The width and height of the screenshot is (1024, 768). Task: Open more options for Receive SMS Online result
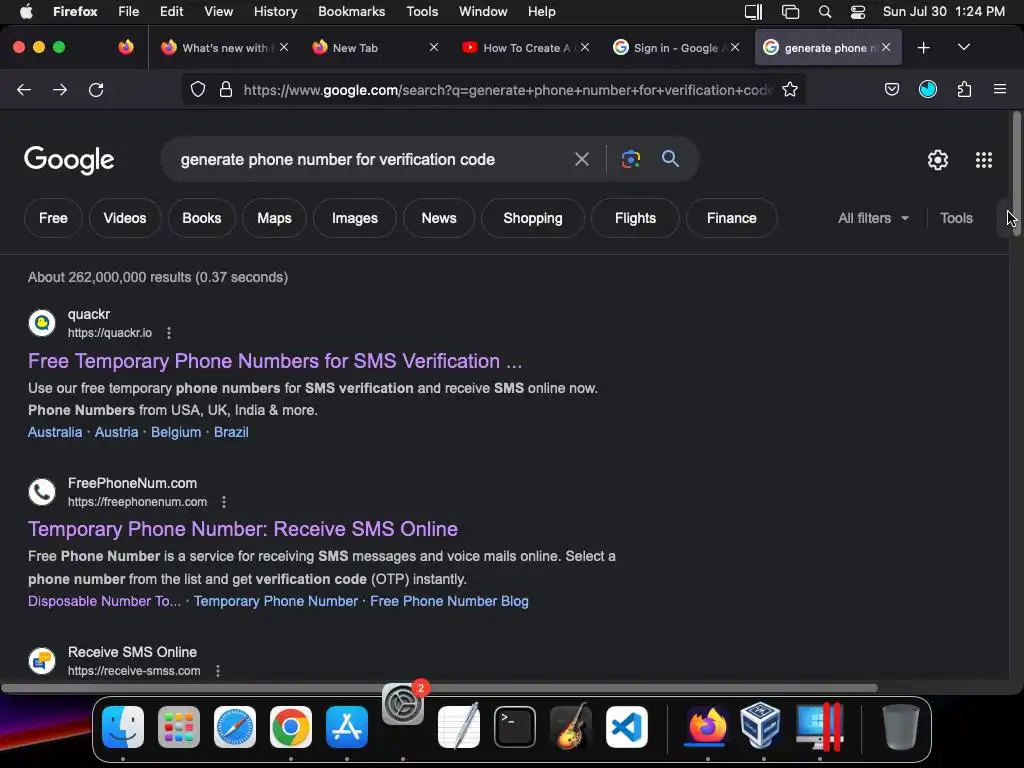(218, 671)
